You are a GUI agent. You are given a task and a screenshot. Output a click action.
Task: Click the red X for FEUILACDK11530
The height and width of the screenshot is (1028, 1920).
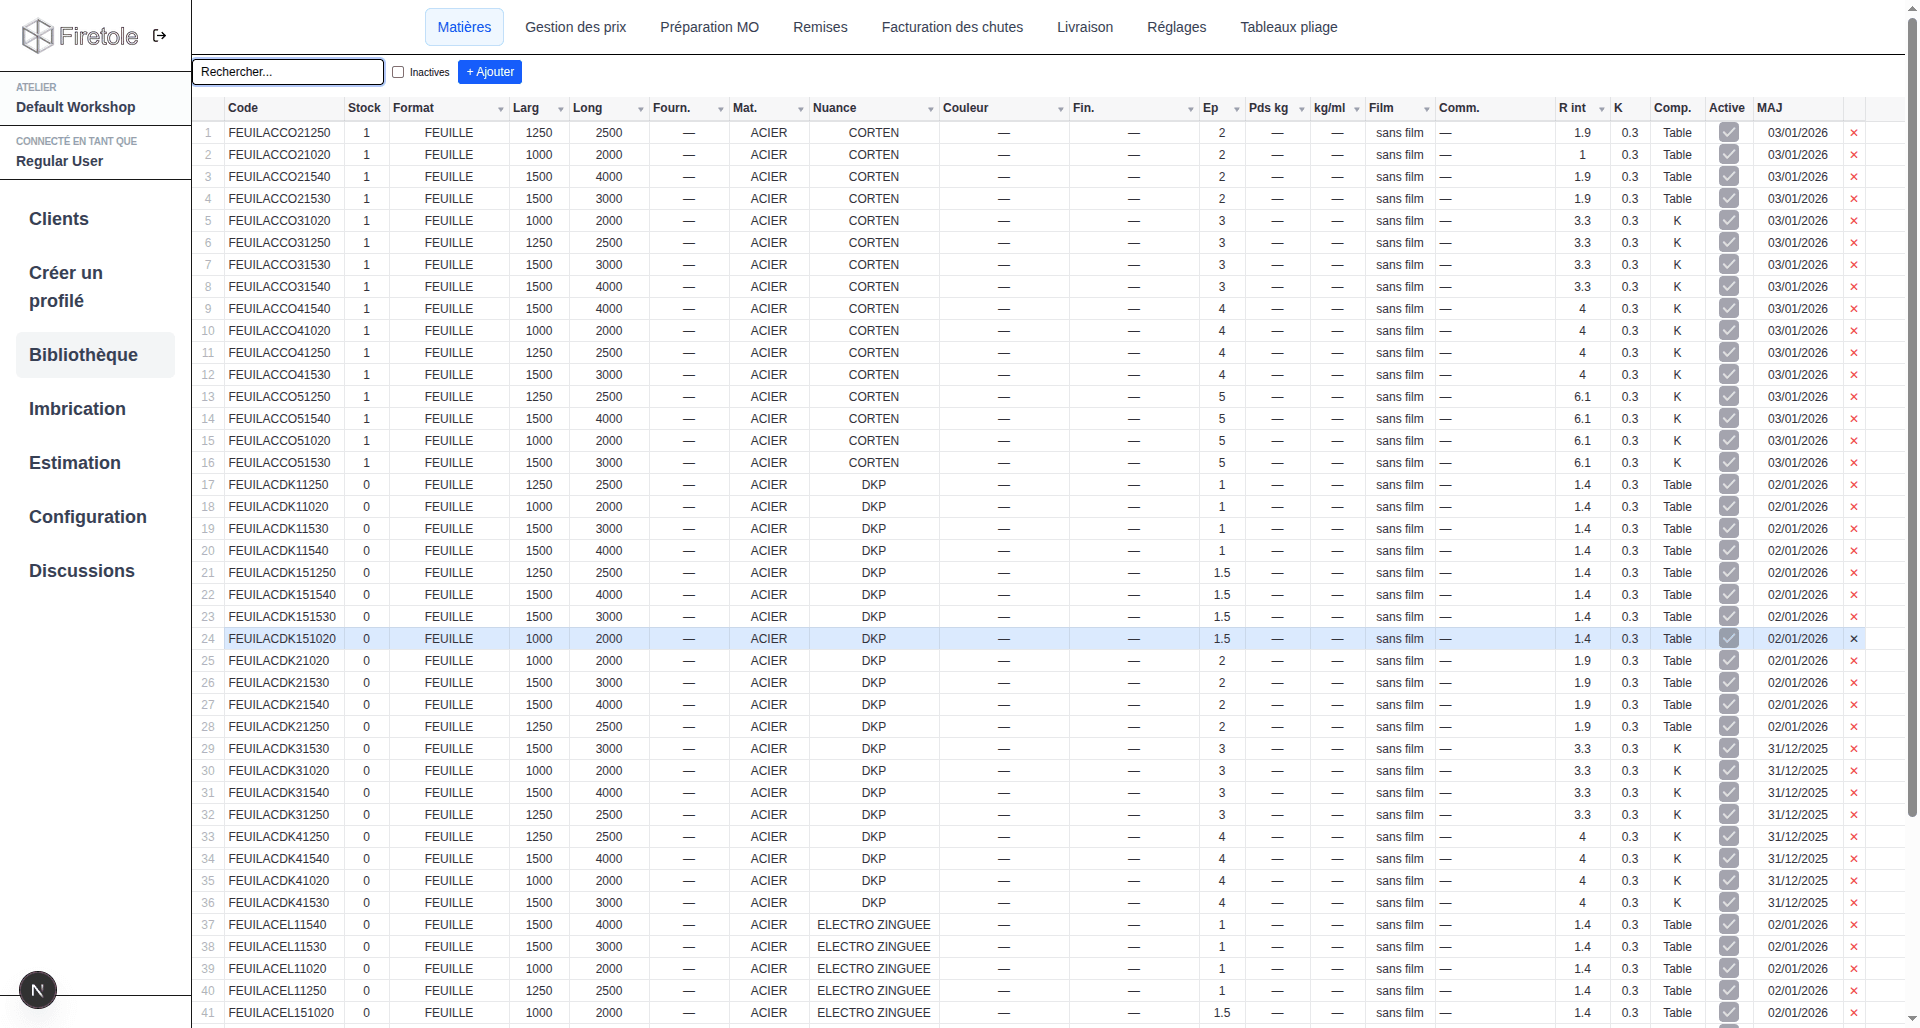[1854, 529]
